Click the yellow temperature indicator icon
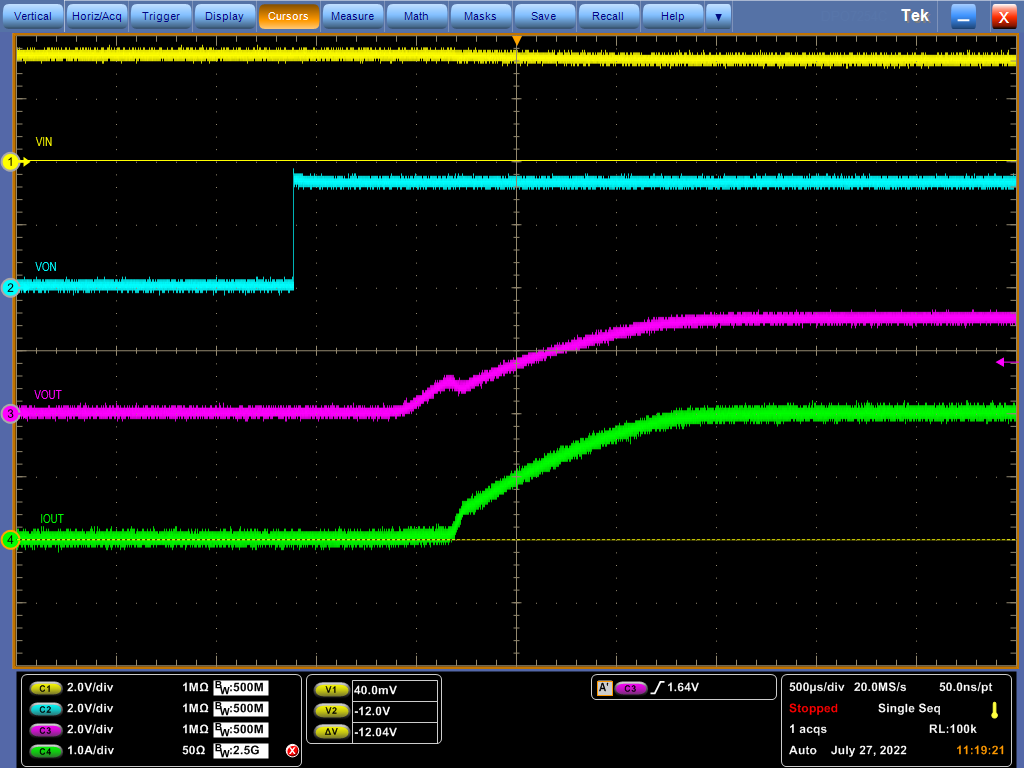1024x768 pixels. coord(994,710)
